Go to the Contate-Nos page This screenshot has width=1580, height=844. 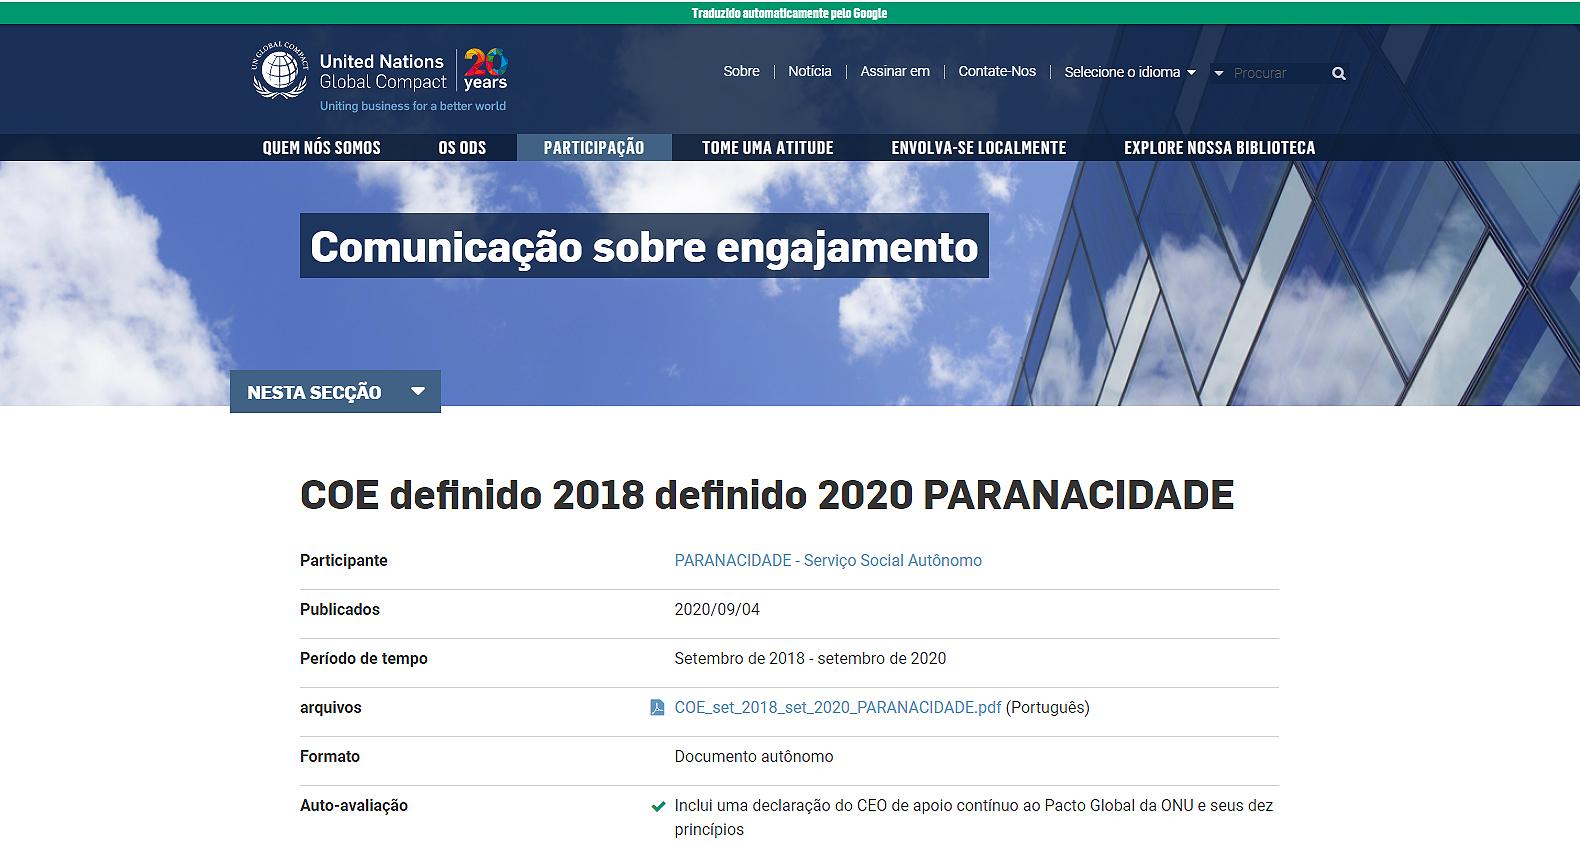(996, 71)
